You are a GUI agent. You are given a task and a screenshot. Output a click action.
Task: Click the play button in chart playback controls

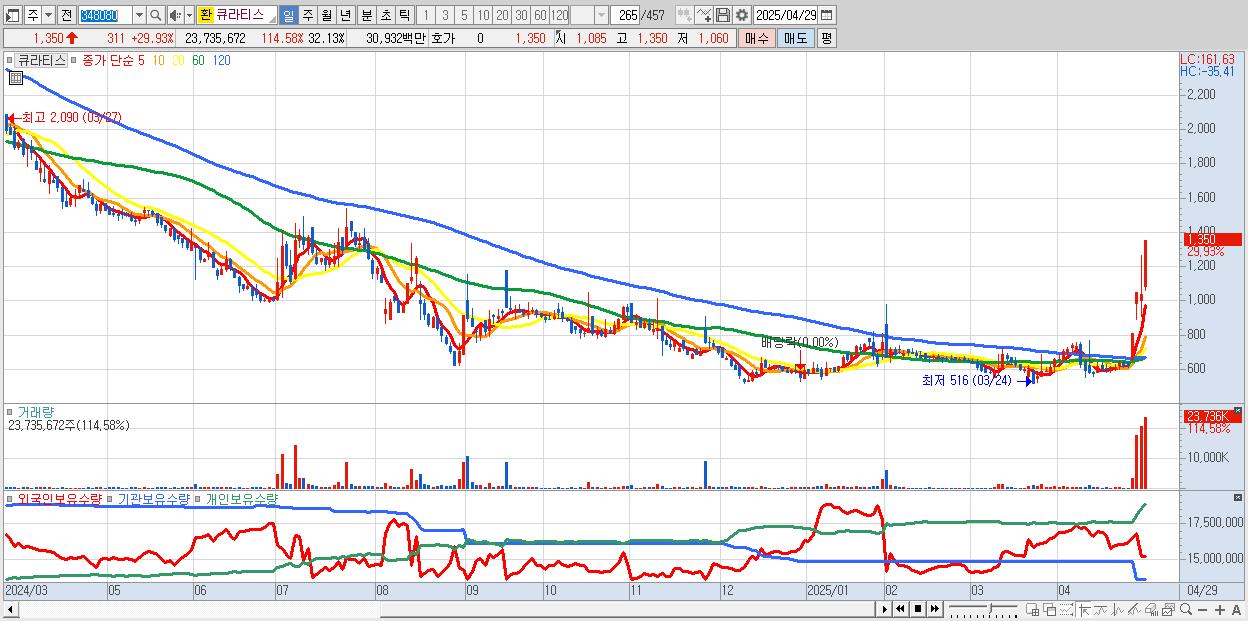[x=885, y=609]
